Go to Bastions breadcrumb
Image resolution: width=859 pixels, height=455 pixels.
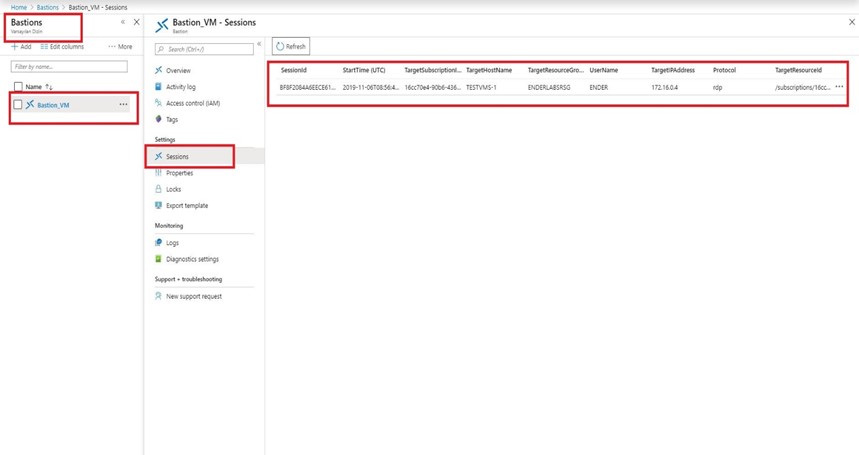pos(48,7)
